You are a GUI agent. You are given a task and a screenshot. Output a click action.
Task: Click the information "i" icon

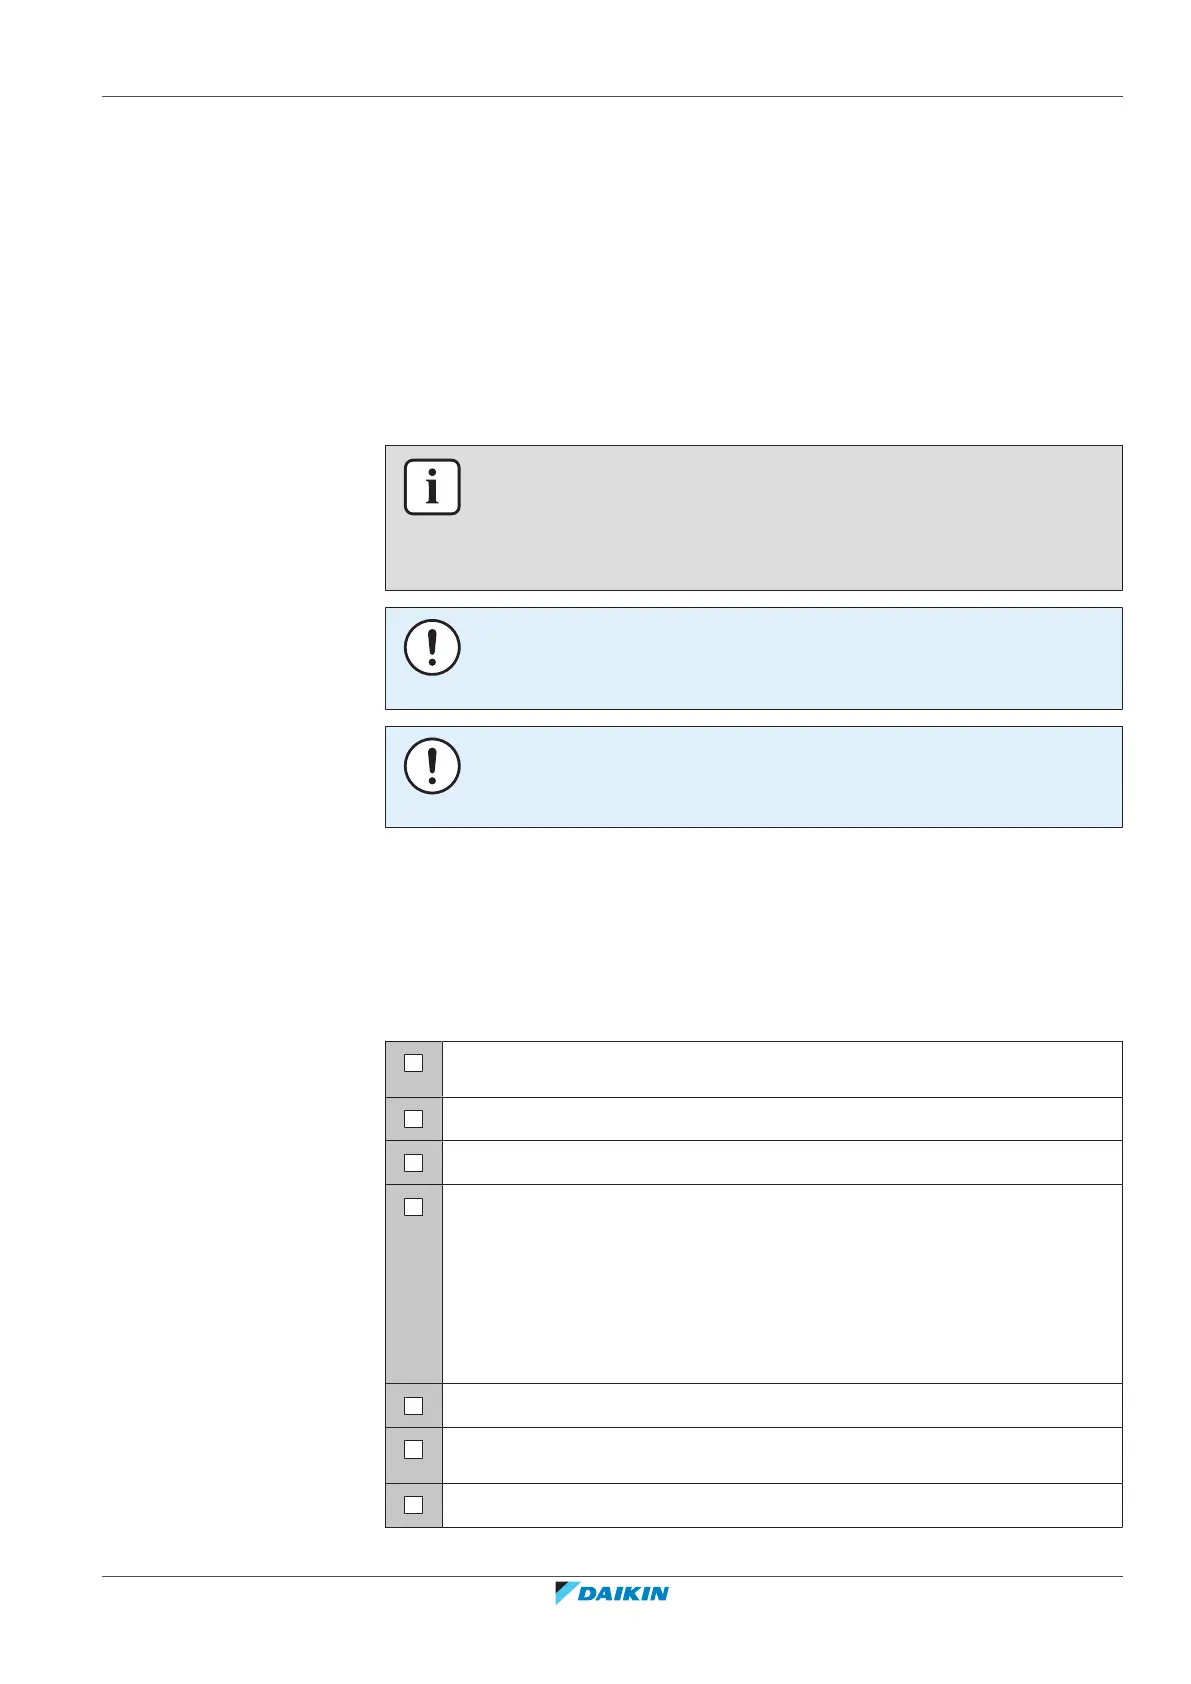point(432,487)
